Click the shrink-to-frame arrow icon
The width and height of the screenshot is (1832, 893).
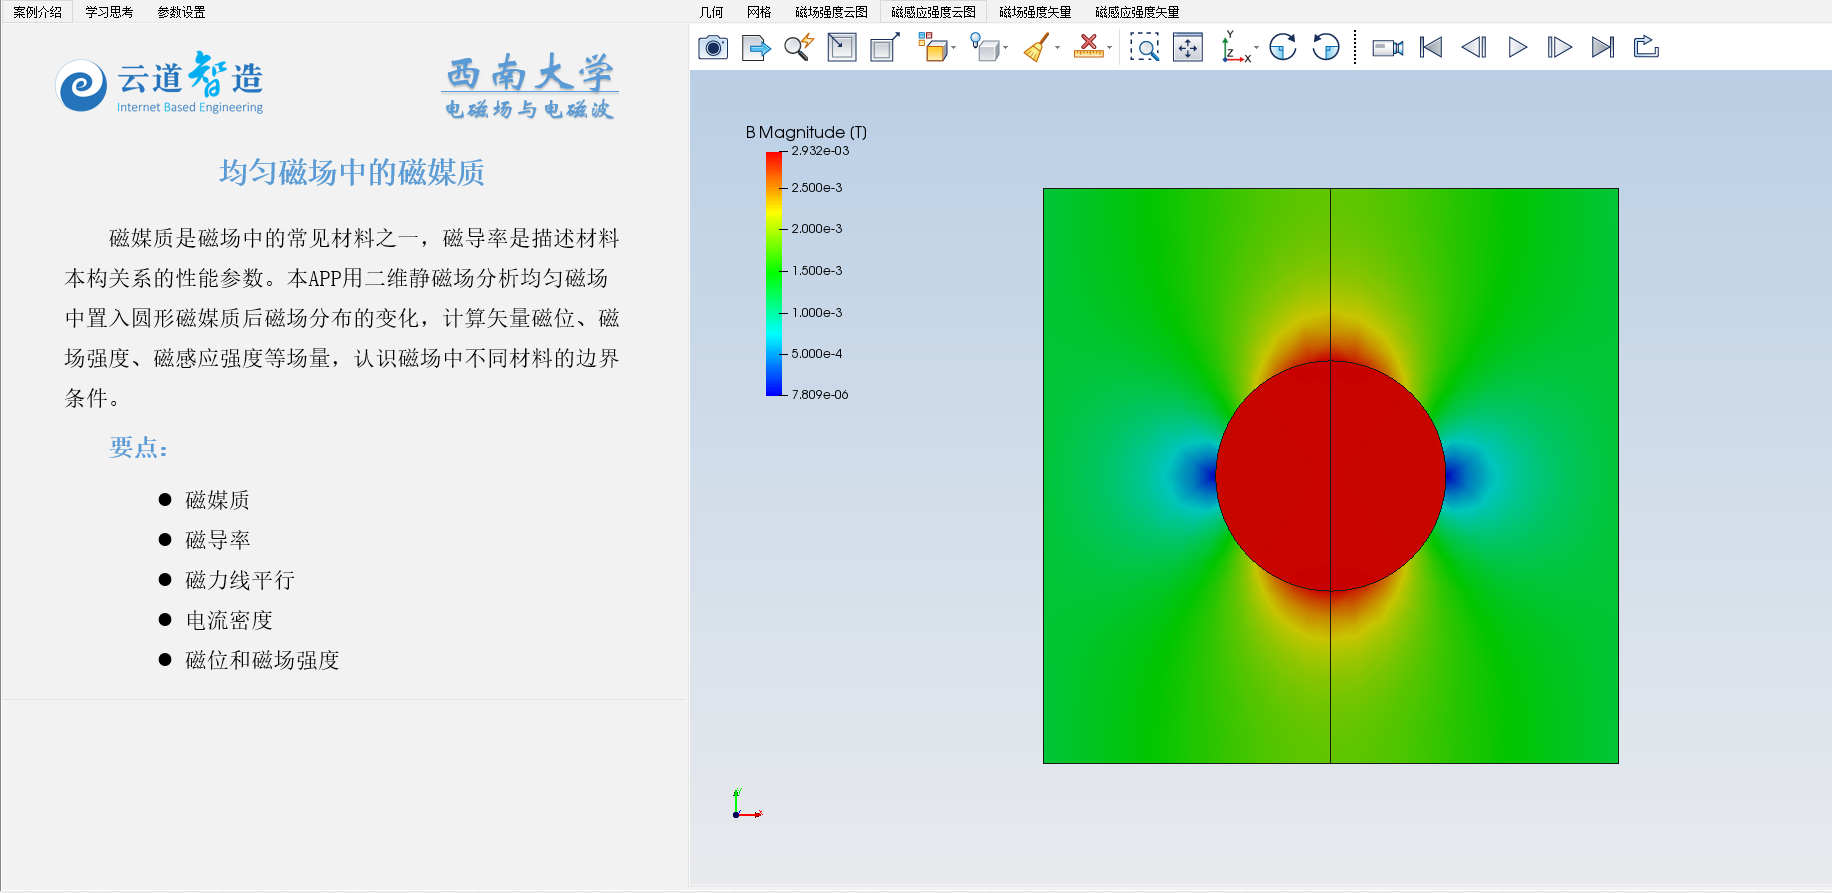pyautogui.click(x=842, y=47)
